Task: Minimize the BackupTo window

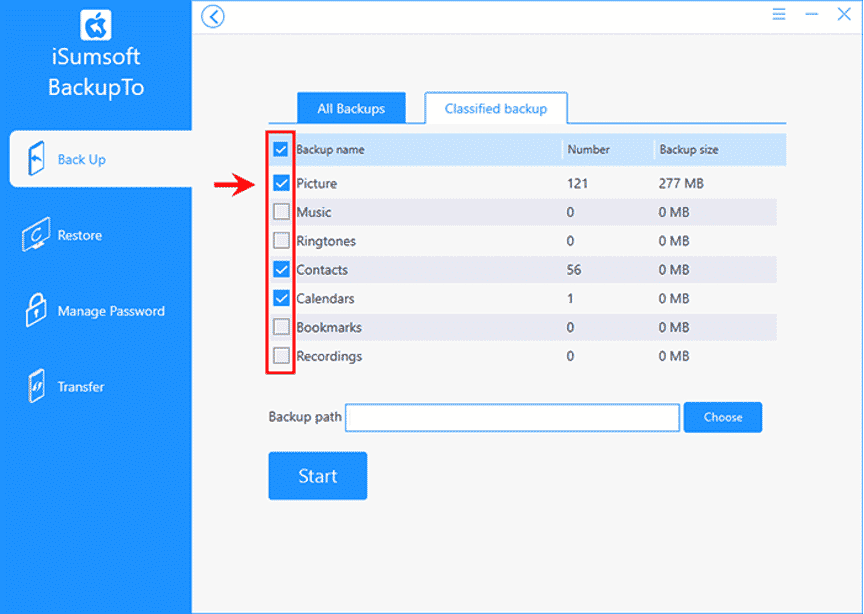Action: pyautogui.click(x=812, y=14)
